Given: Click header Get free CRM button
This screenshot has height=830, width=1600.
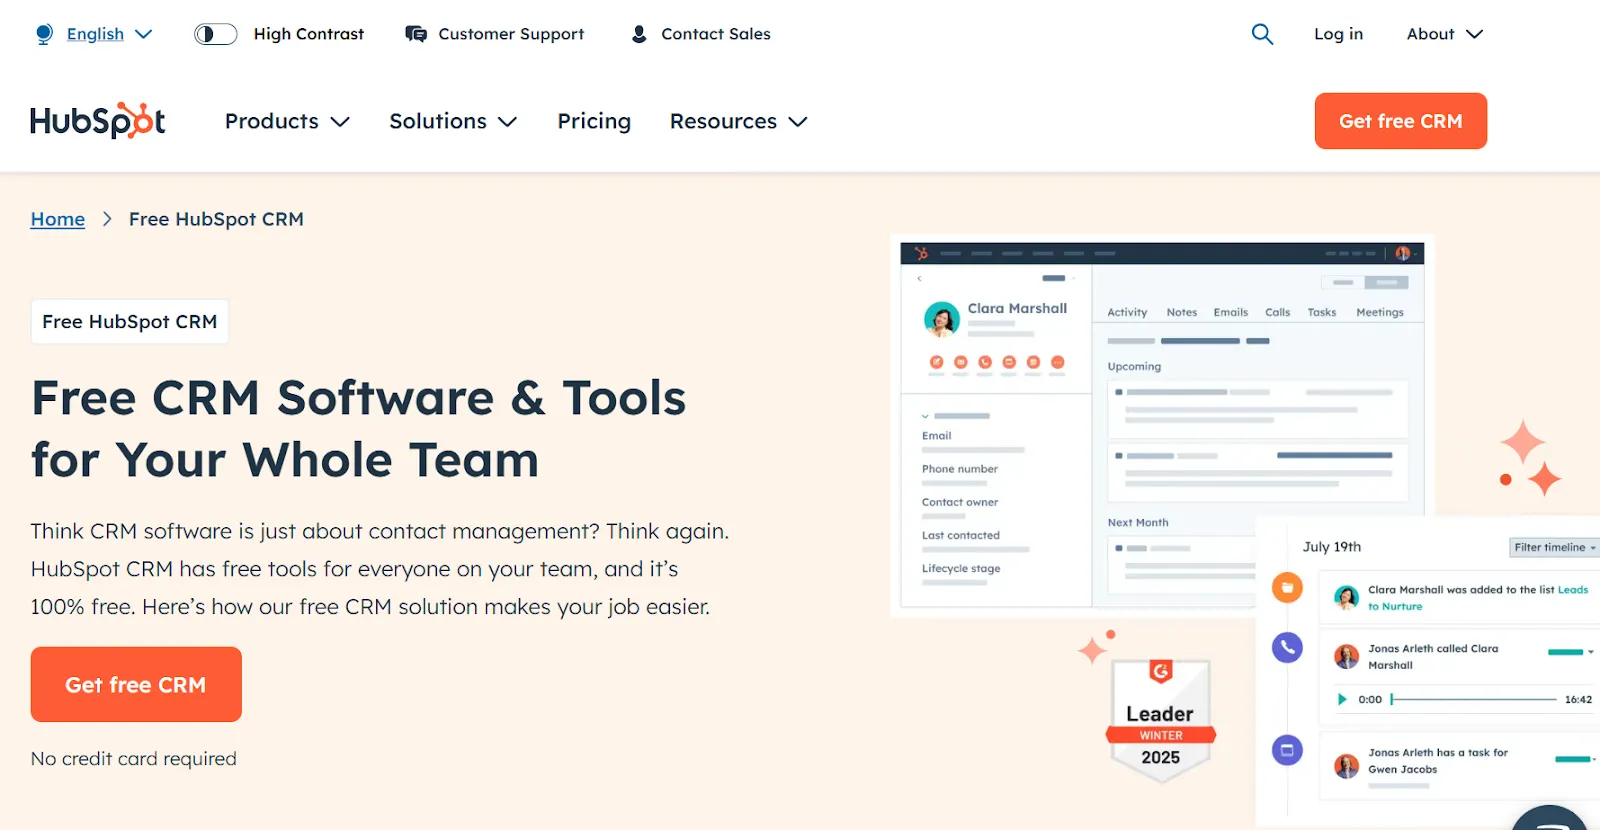Looking at the screenshot, I should tap(1400, 121).
